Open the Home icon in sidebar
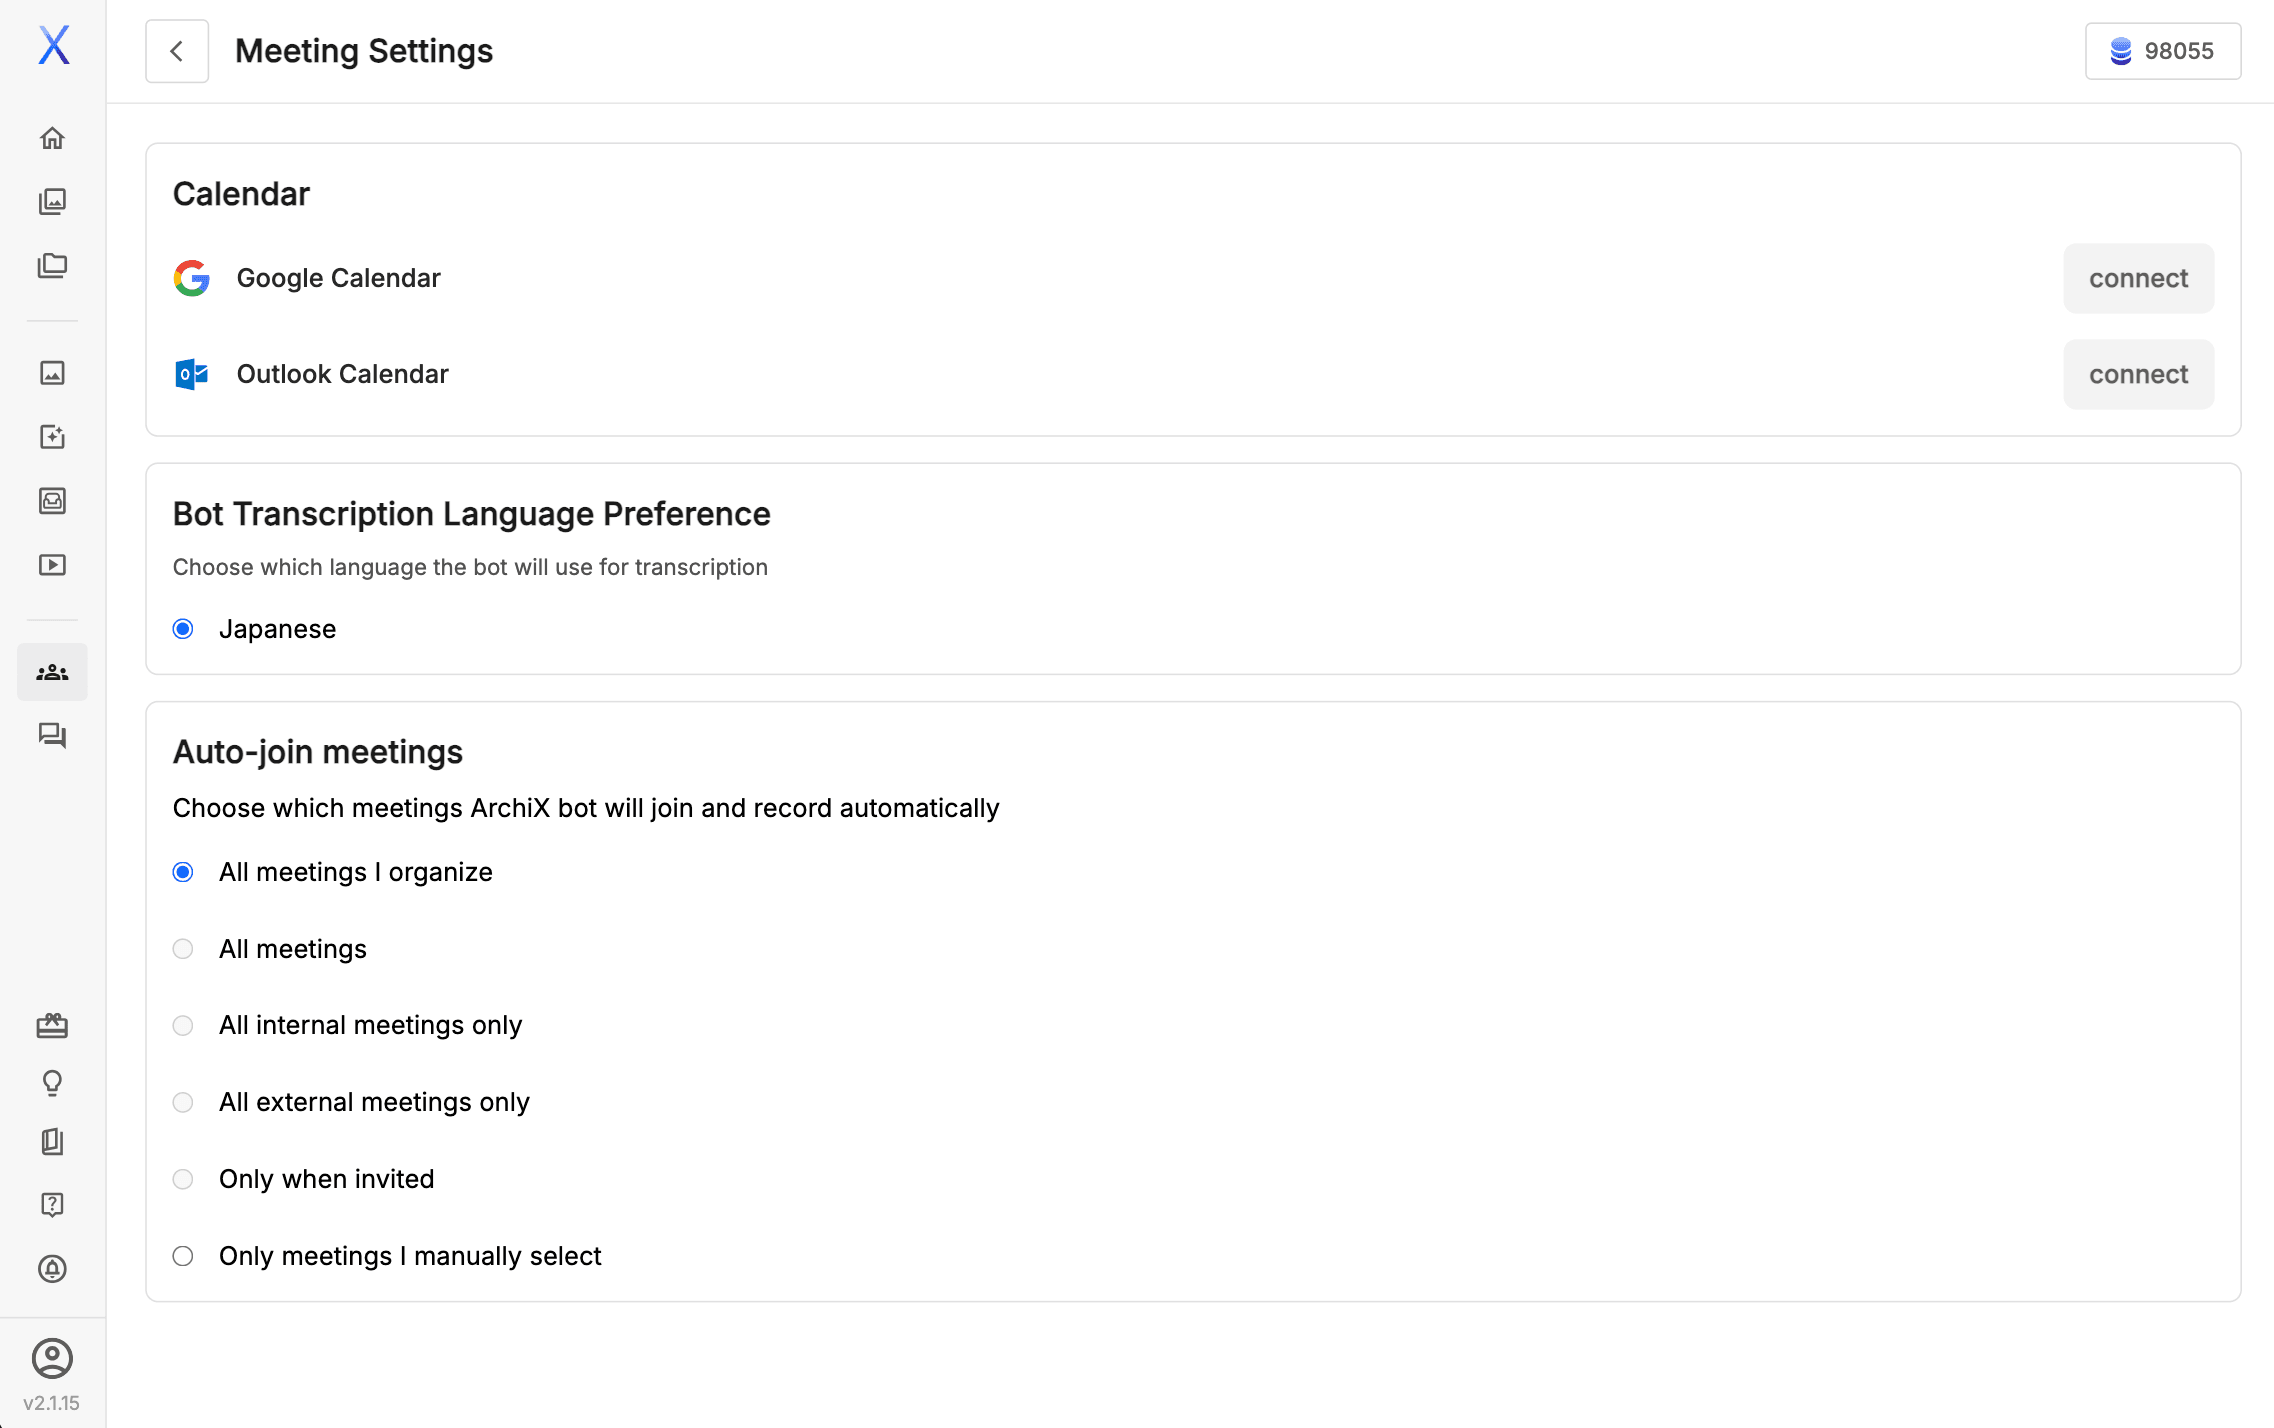Image resolution: width=2274 pixels, height=1428 pixels. point(52,138)
